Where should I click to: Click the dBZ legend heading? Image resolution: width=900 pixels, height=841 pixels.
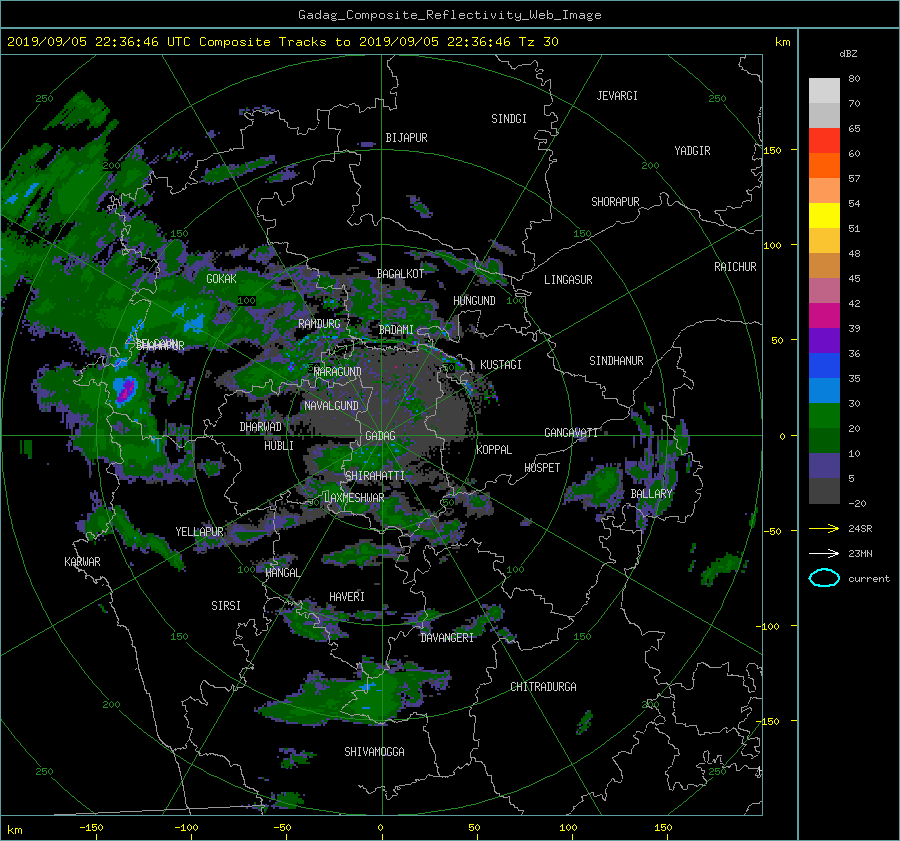[848, 54]
